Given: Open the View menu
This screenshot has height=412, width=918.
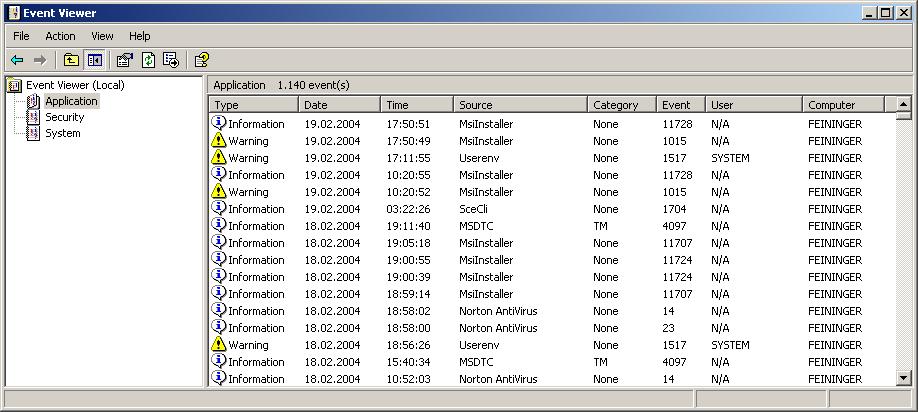Looking at the screenshot, I should [102, 36].
